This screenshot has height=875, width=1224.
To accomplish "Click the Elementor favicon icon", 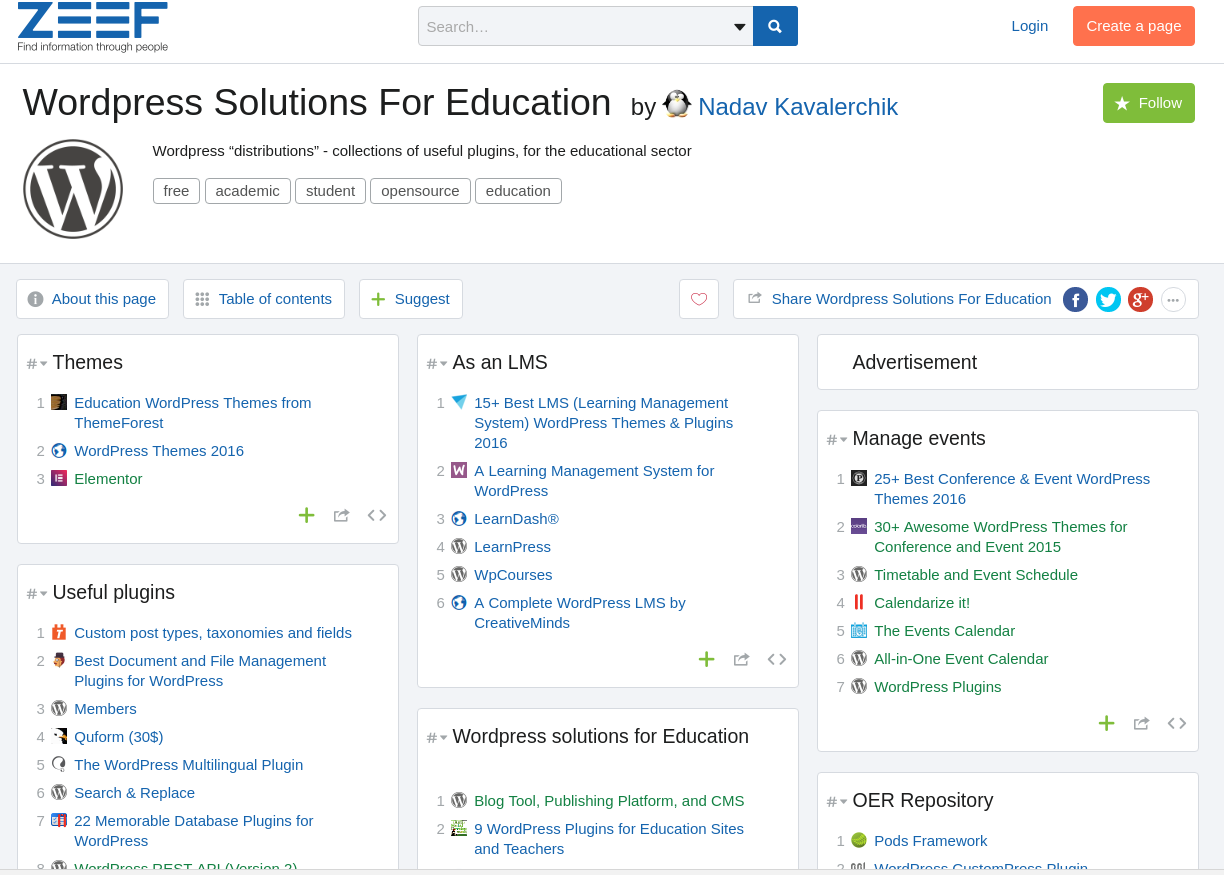I will coord(59,478).
